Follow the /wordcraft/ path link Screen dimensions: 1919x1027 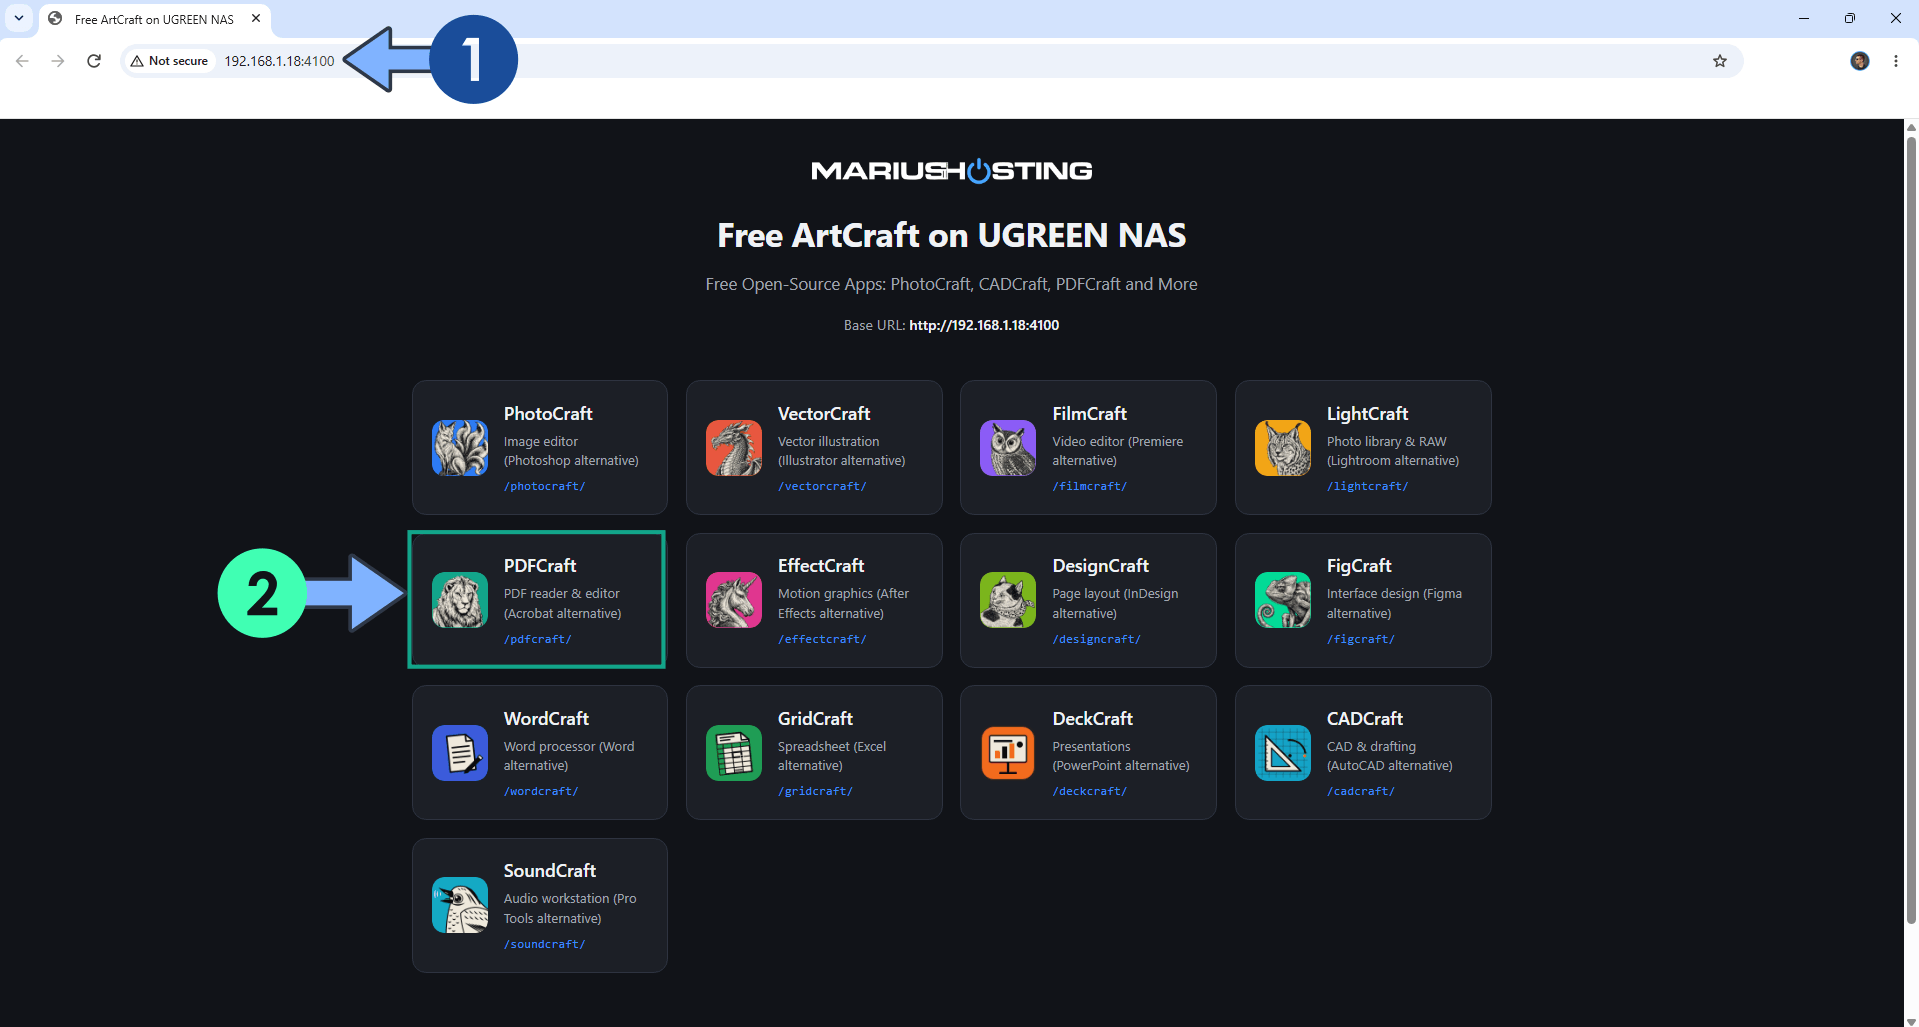[541, 791]
